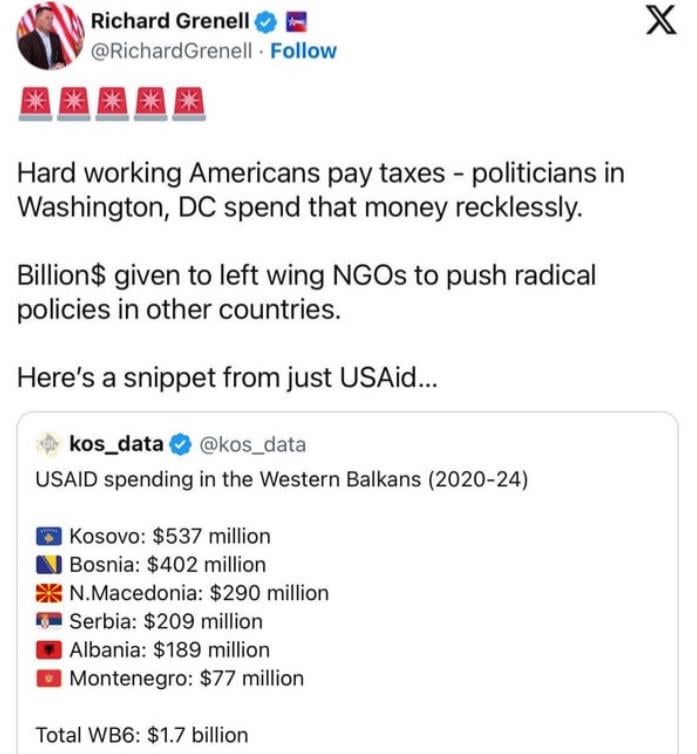
Task: Open the @RichardGrenell handle link
Action: point(172,50)
